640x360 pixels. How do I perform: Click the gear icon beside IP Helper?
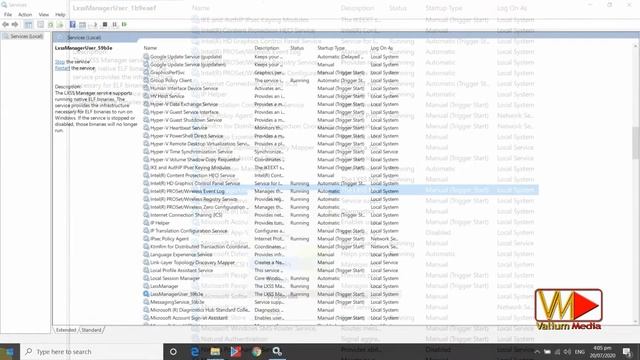coord(146,223)
